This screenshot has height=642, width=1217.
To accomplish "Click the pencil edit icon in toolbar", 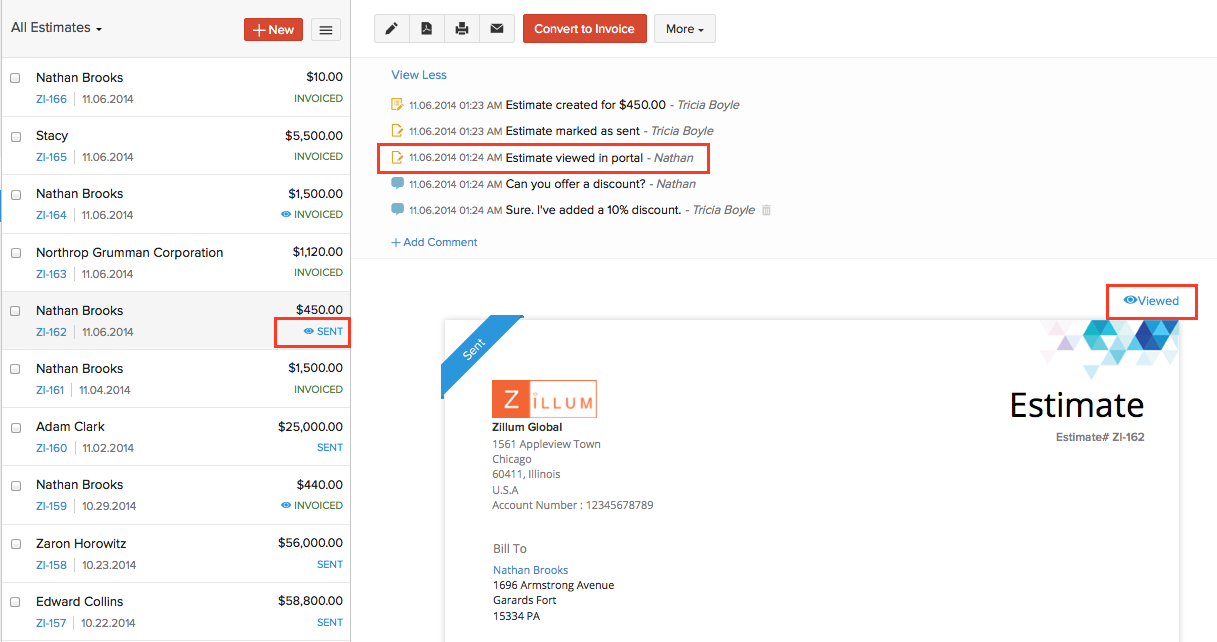I will click(391, 29).
